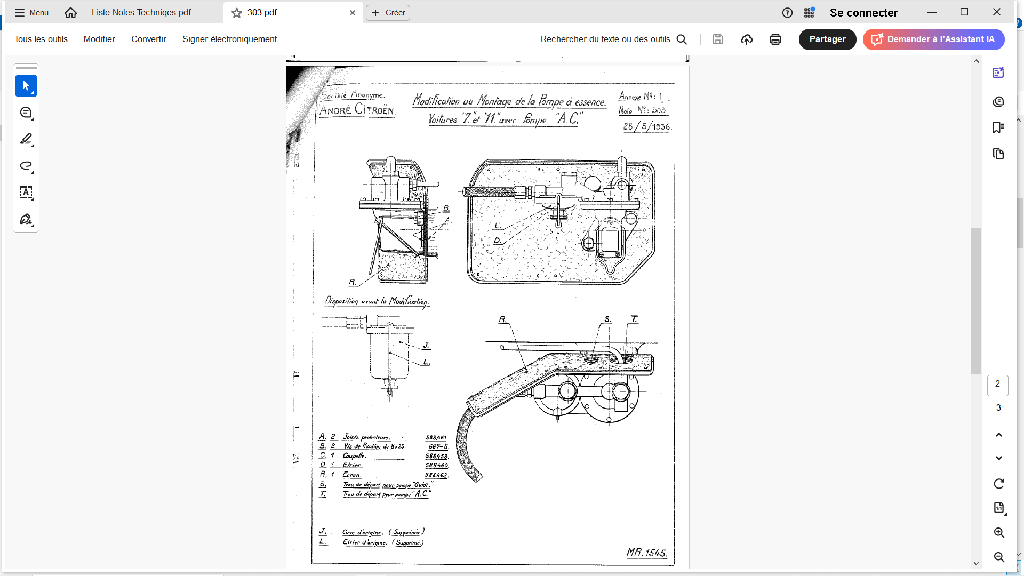Click the André Citroën header text

coord(357,110)
